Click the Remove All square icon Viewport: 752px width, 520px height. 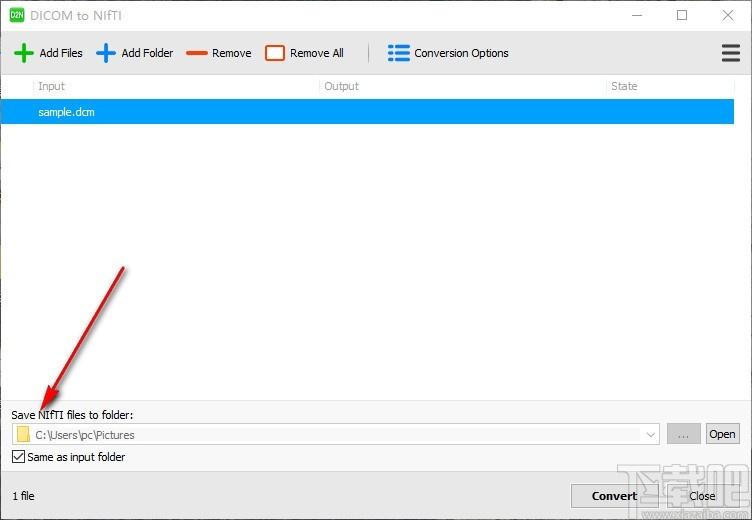click(x=275, y=53)
